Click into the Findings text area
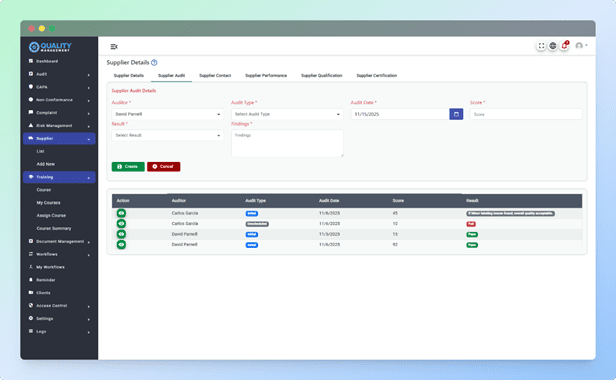616x380 pixels. point(287,143)
